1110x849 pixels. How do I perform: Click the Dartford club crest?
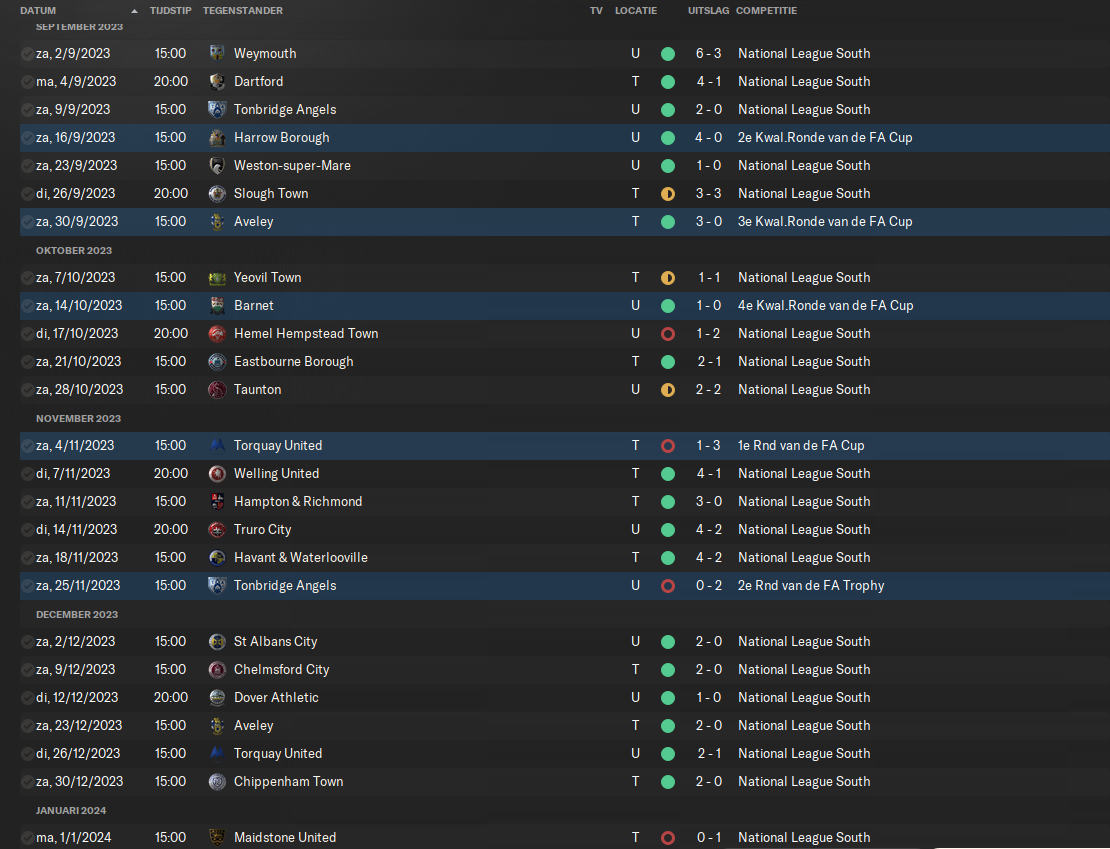coord(217,81)
